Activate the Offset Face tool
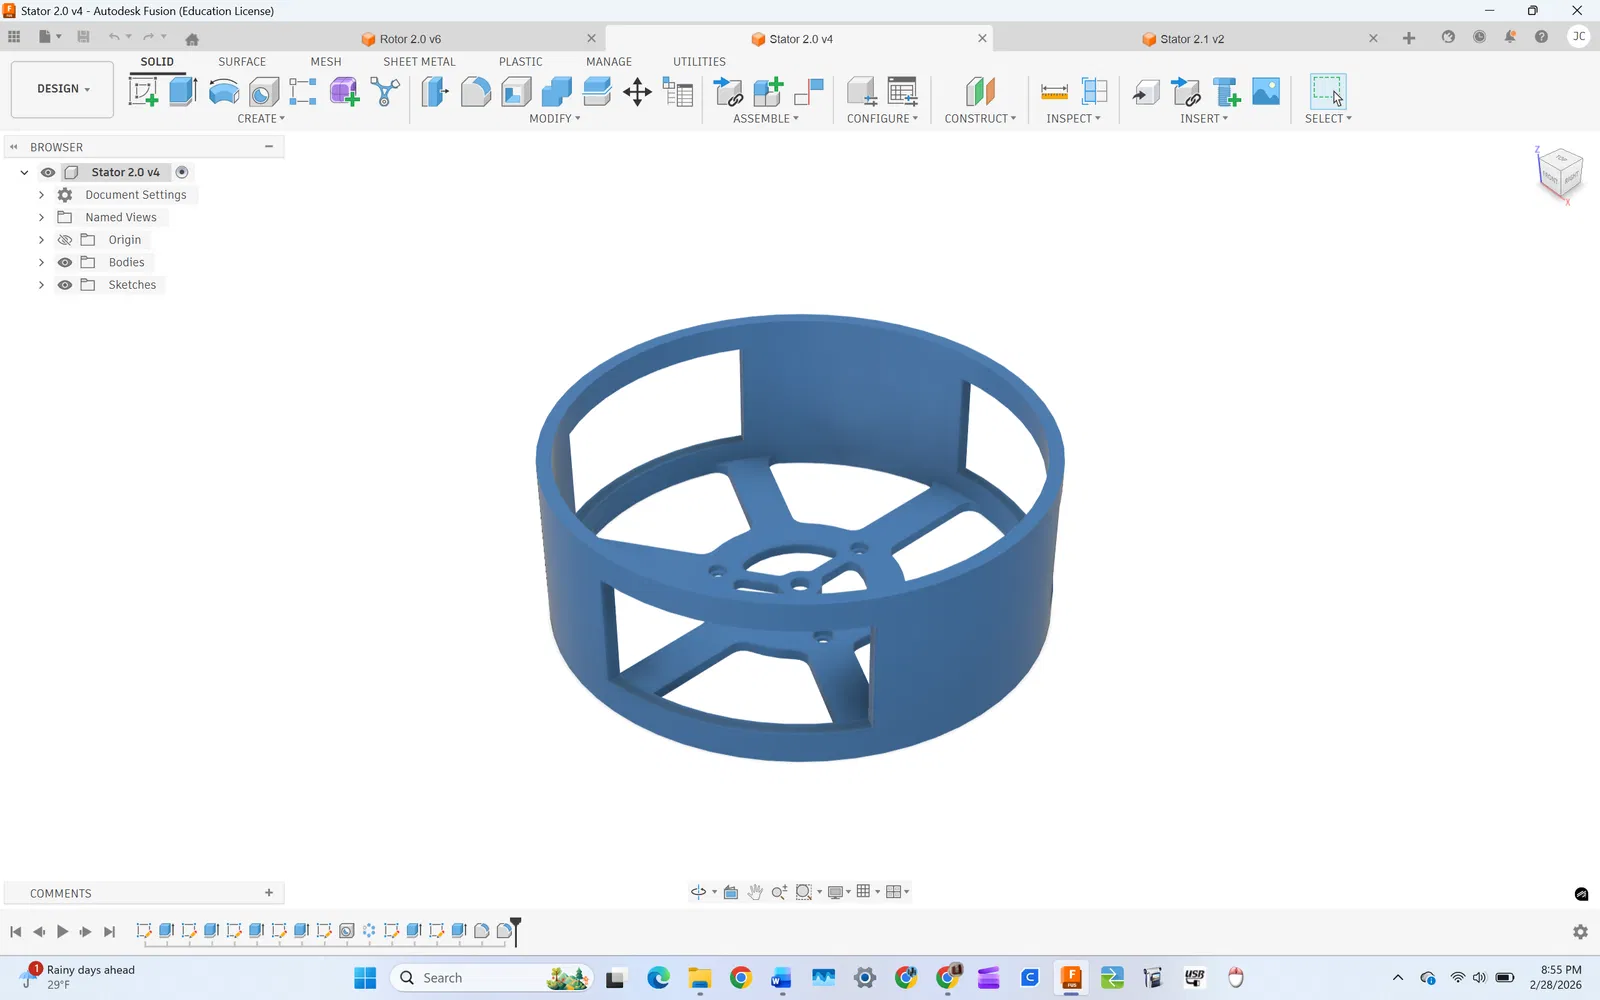Image resolution: width=1600 pixels, height=1000 pixels. click(597, 92)
